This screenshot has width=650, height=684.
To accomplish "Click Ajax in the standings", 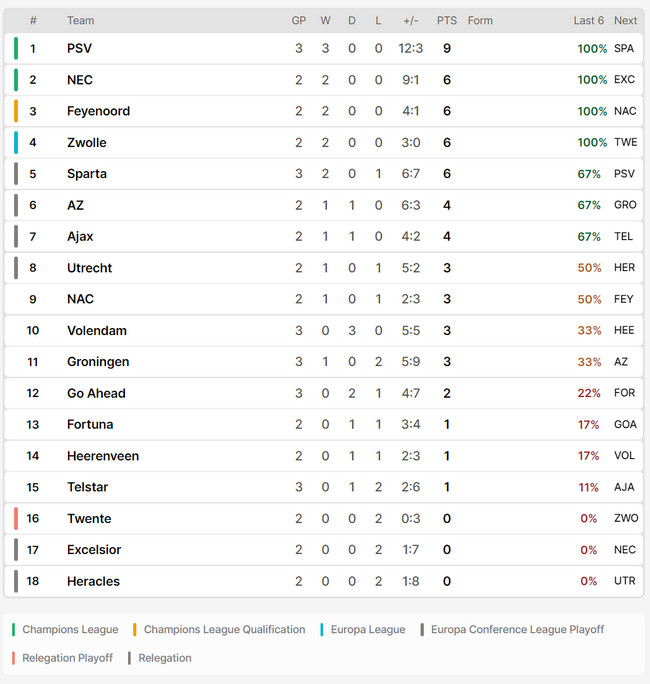I will (x=80, y=236).
